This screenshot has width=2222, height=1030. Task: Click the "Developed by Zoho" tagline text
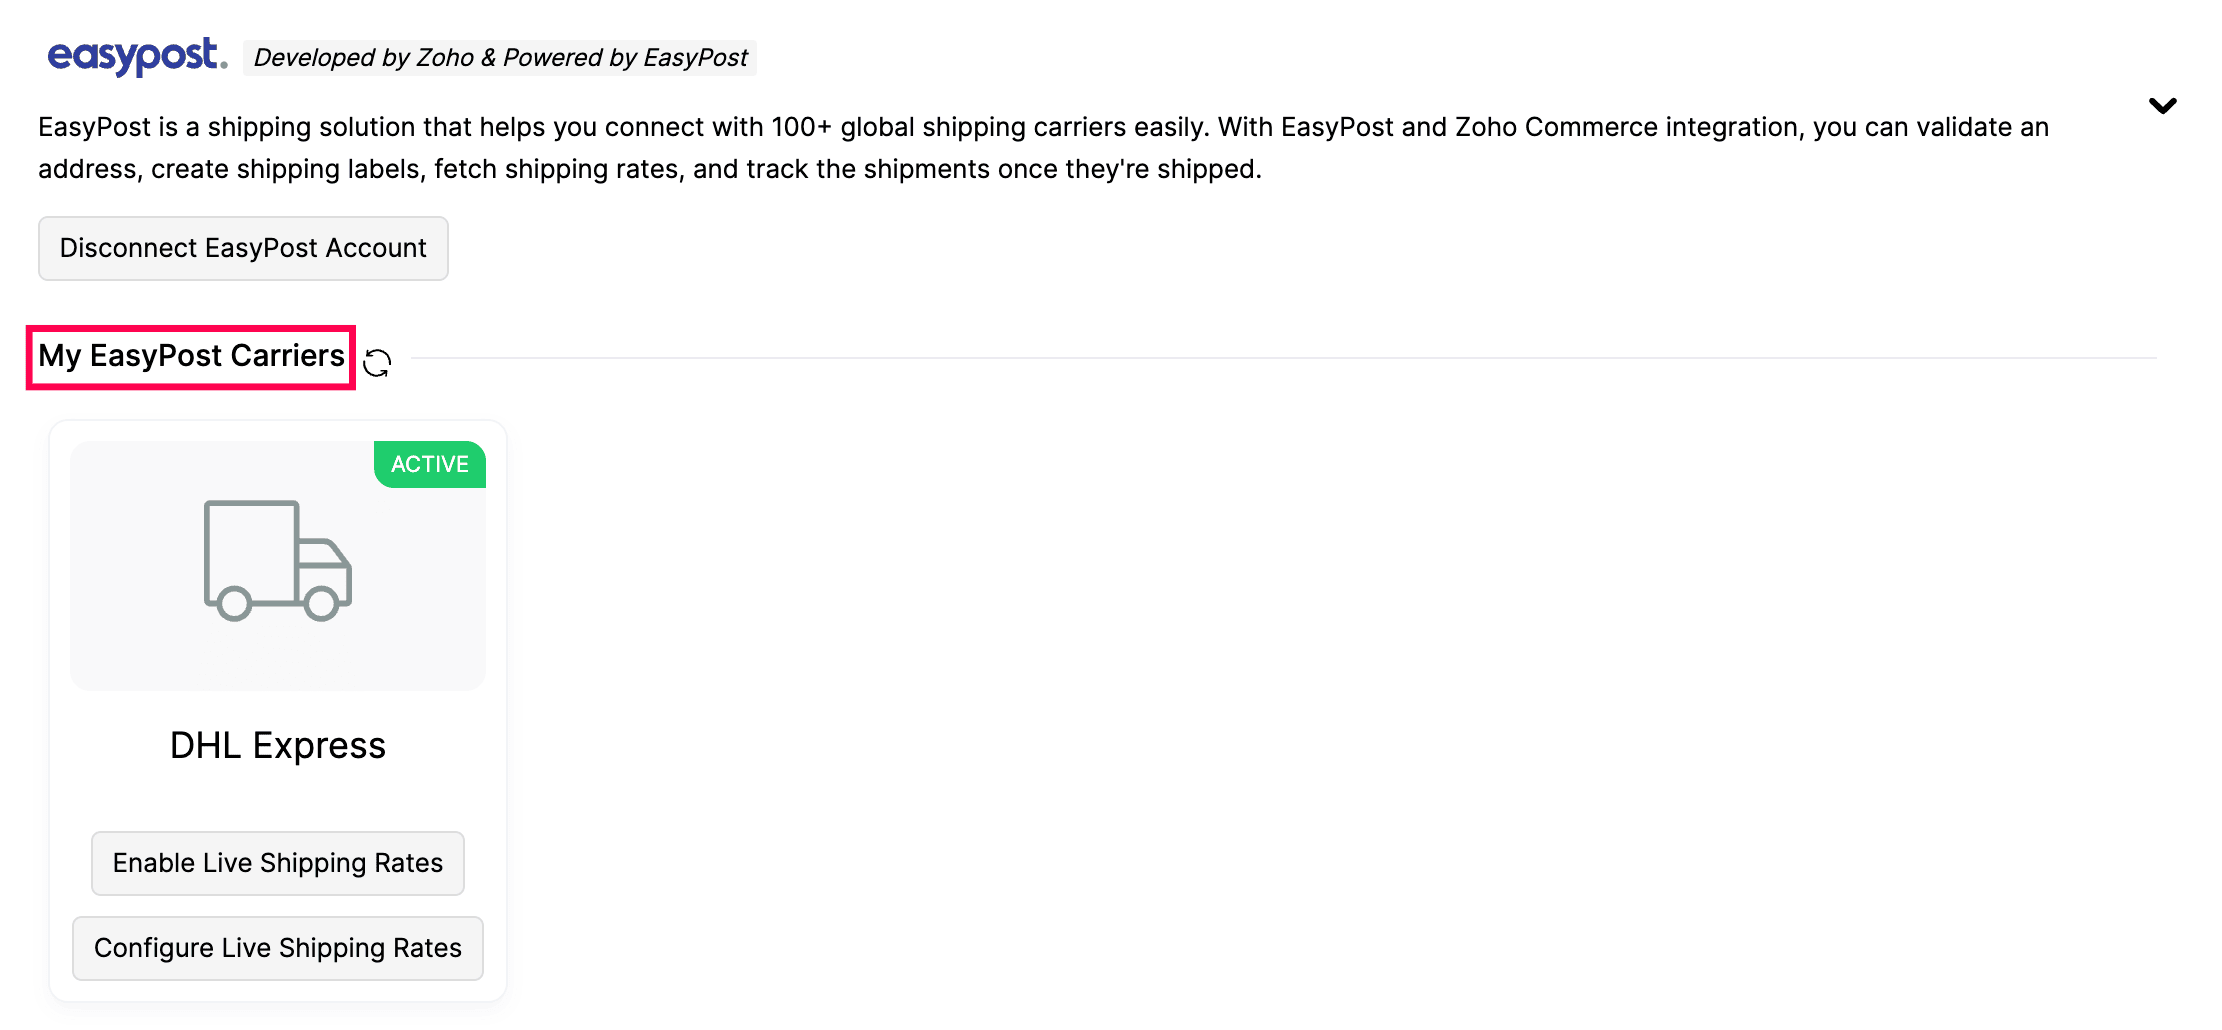click(x=364, y=58)
